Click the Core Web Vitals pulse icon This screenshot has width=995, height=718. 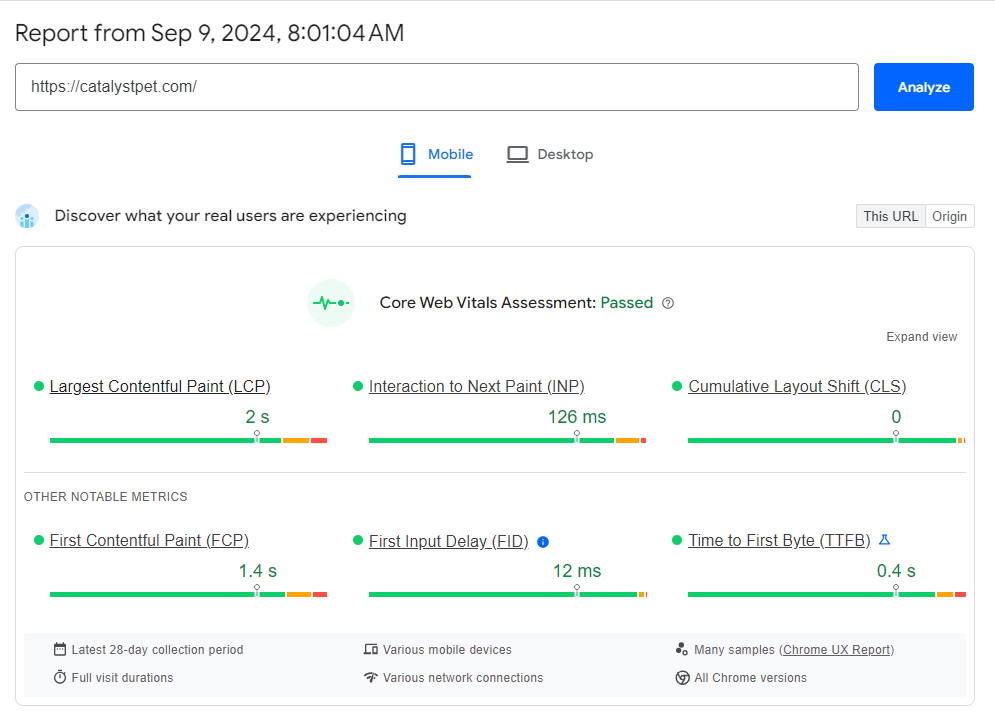[x=331, y=303]
